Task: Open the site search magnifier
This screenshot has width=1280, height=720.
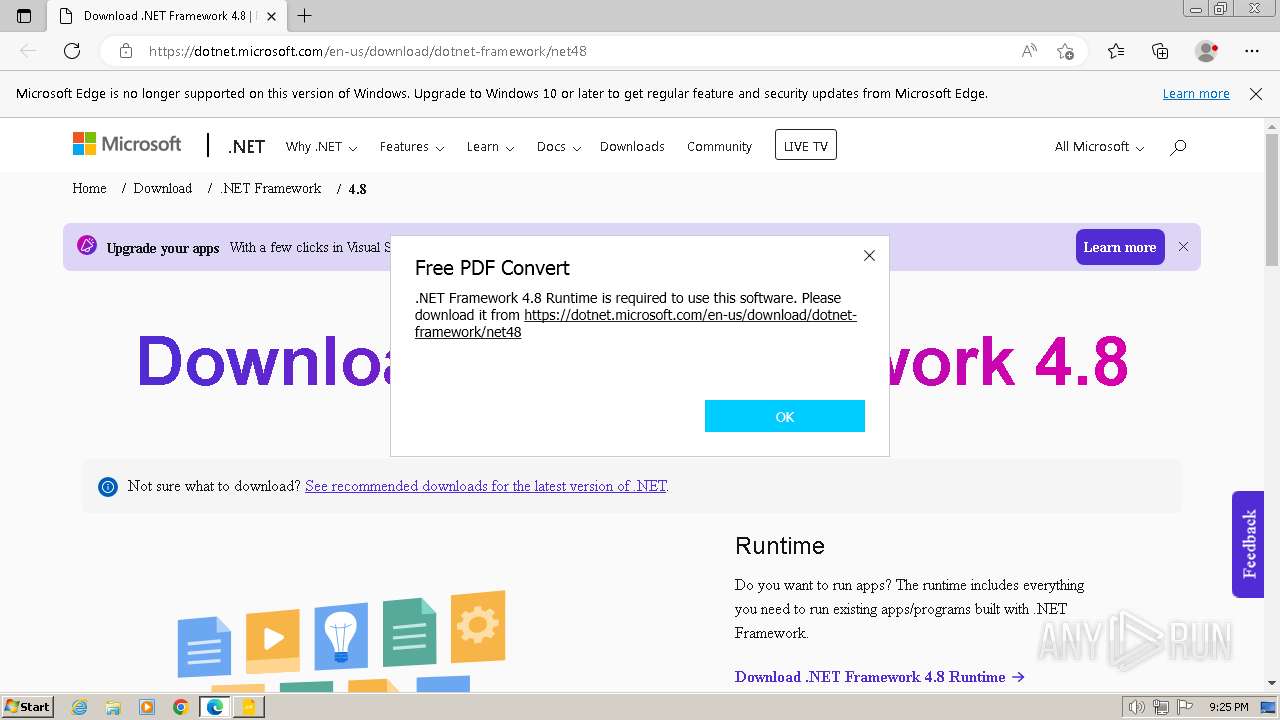Action: click(1178, 147)
